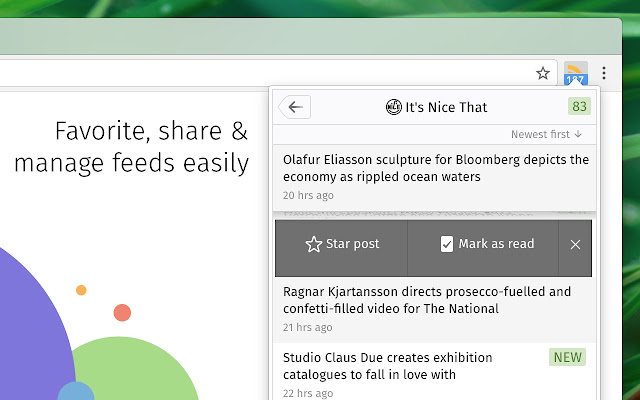Go back using the arrow button
The image size is (640, 400).
[x=295, y=107]
